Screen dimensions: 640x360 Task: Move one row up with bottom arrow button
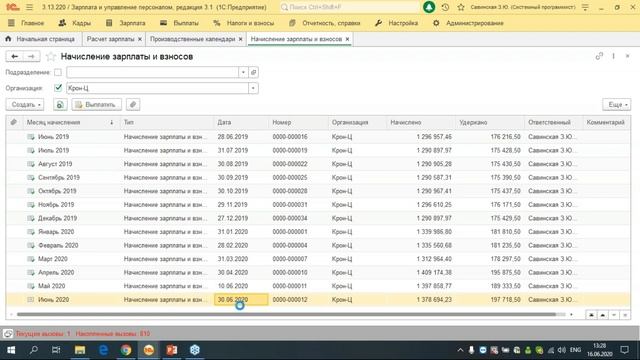click(602, 315)
